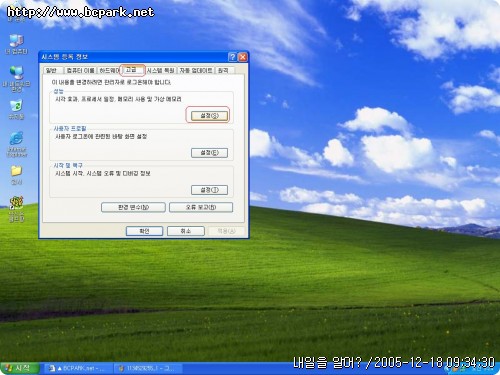This screenshot has width=500, height=375.
Task: Switch to the 자동 업데이트 (Automatic Updates) tab
Action: coord(196,71)
